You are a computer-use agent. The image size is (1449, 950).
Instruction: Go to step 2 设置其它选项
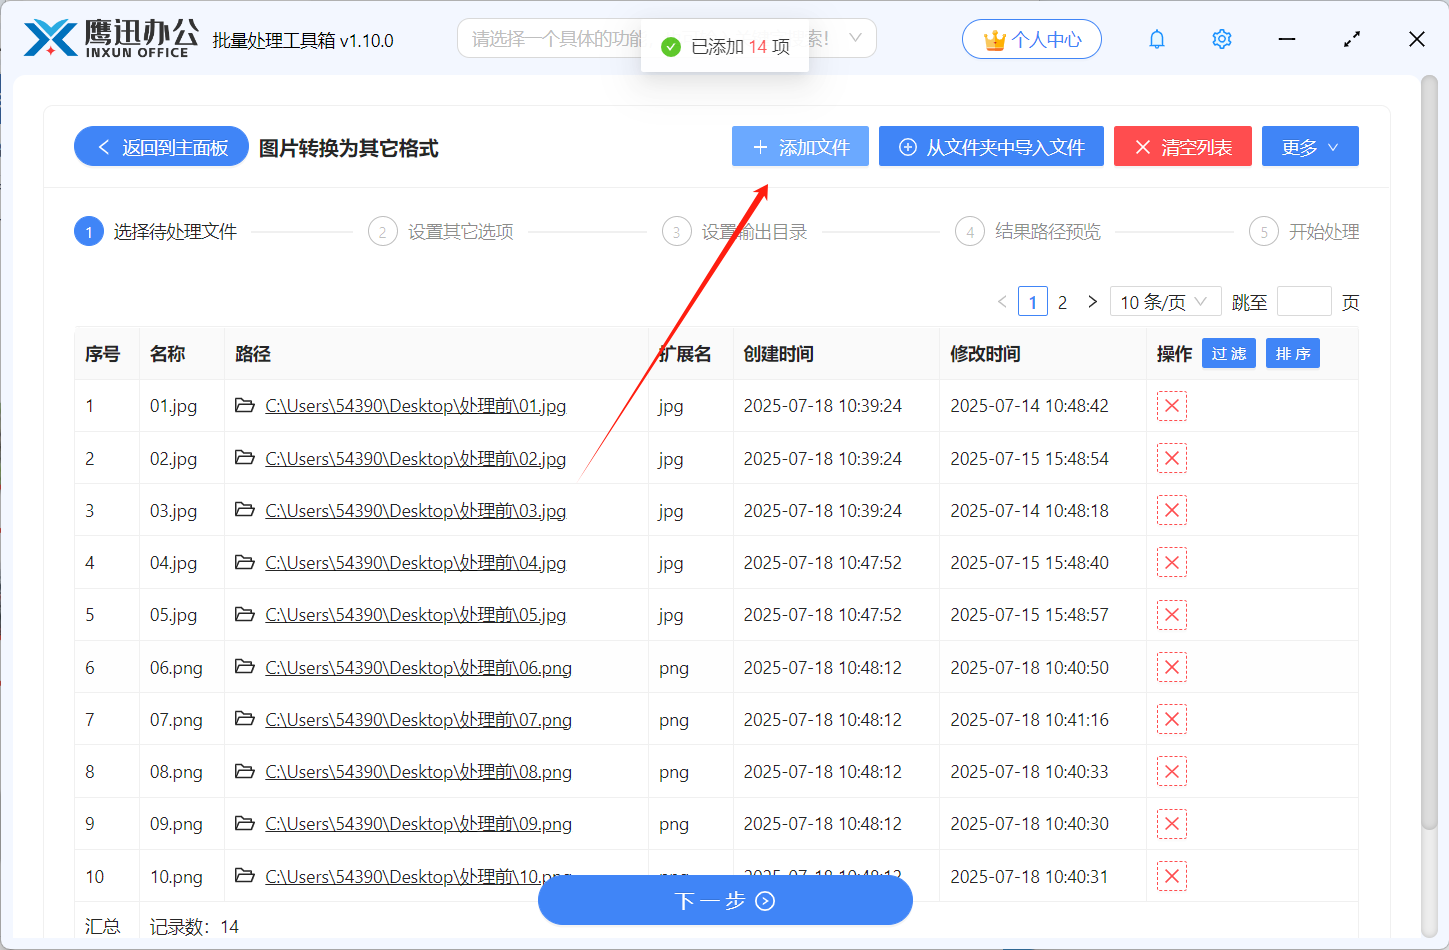[441, 232]
